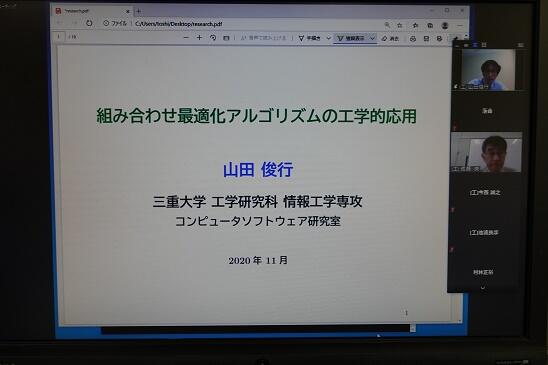
Task: Open the browser settings and more menu
Action: 460,26
